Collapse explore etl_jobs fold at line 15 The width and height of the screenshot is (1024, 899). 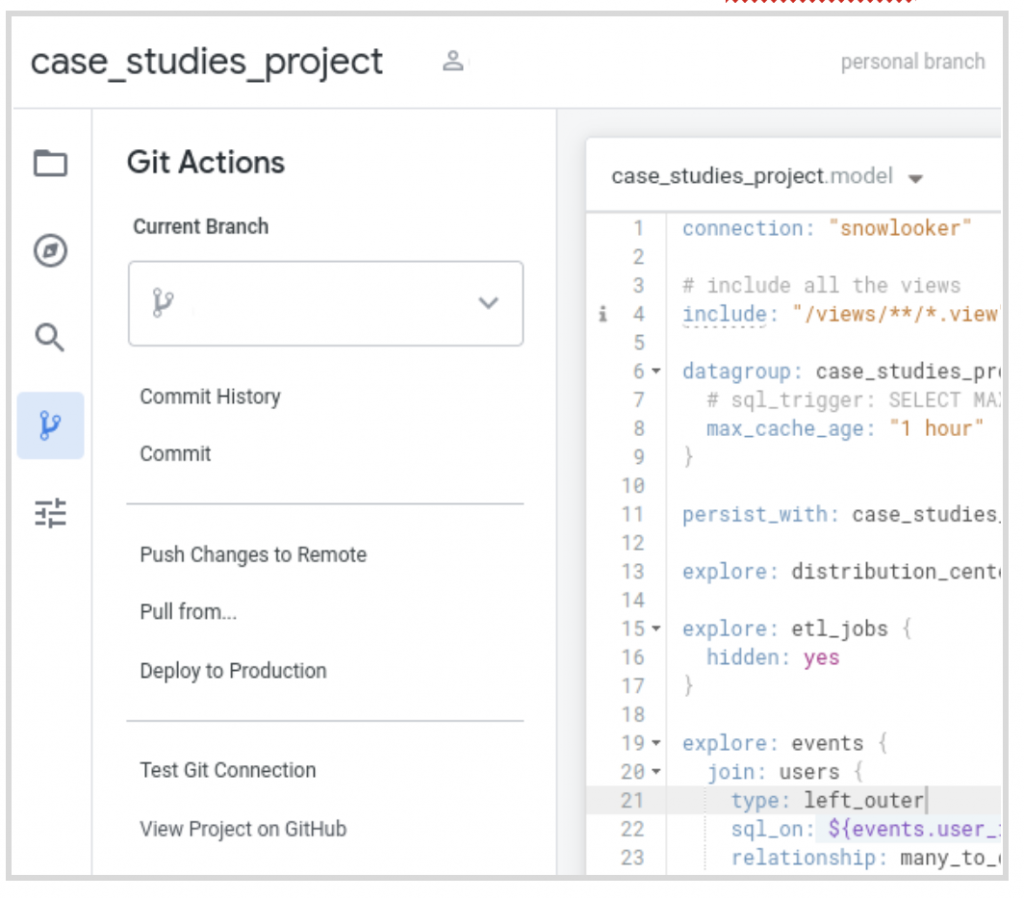click(x=657, y=630)
